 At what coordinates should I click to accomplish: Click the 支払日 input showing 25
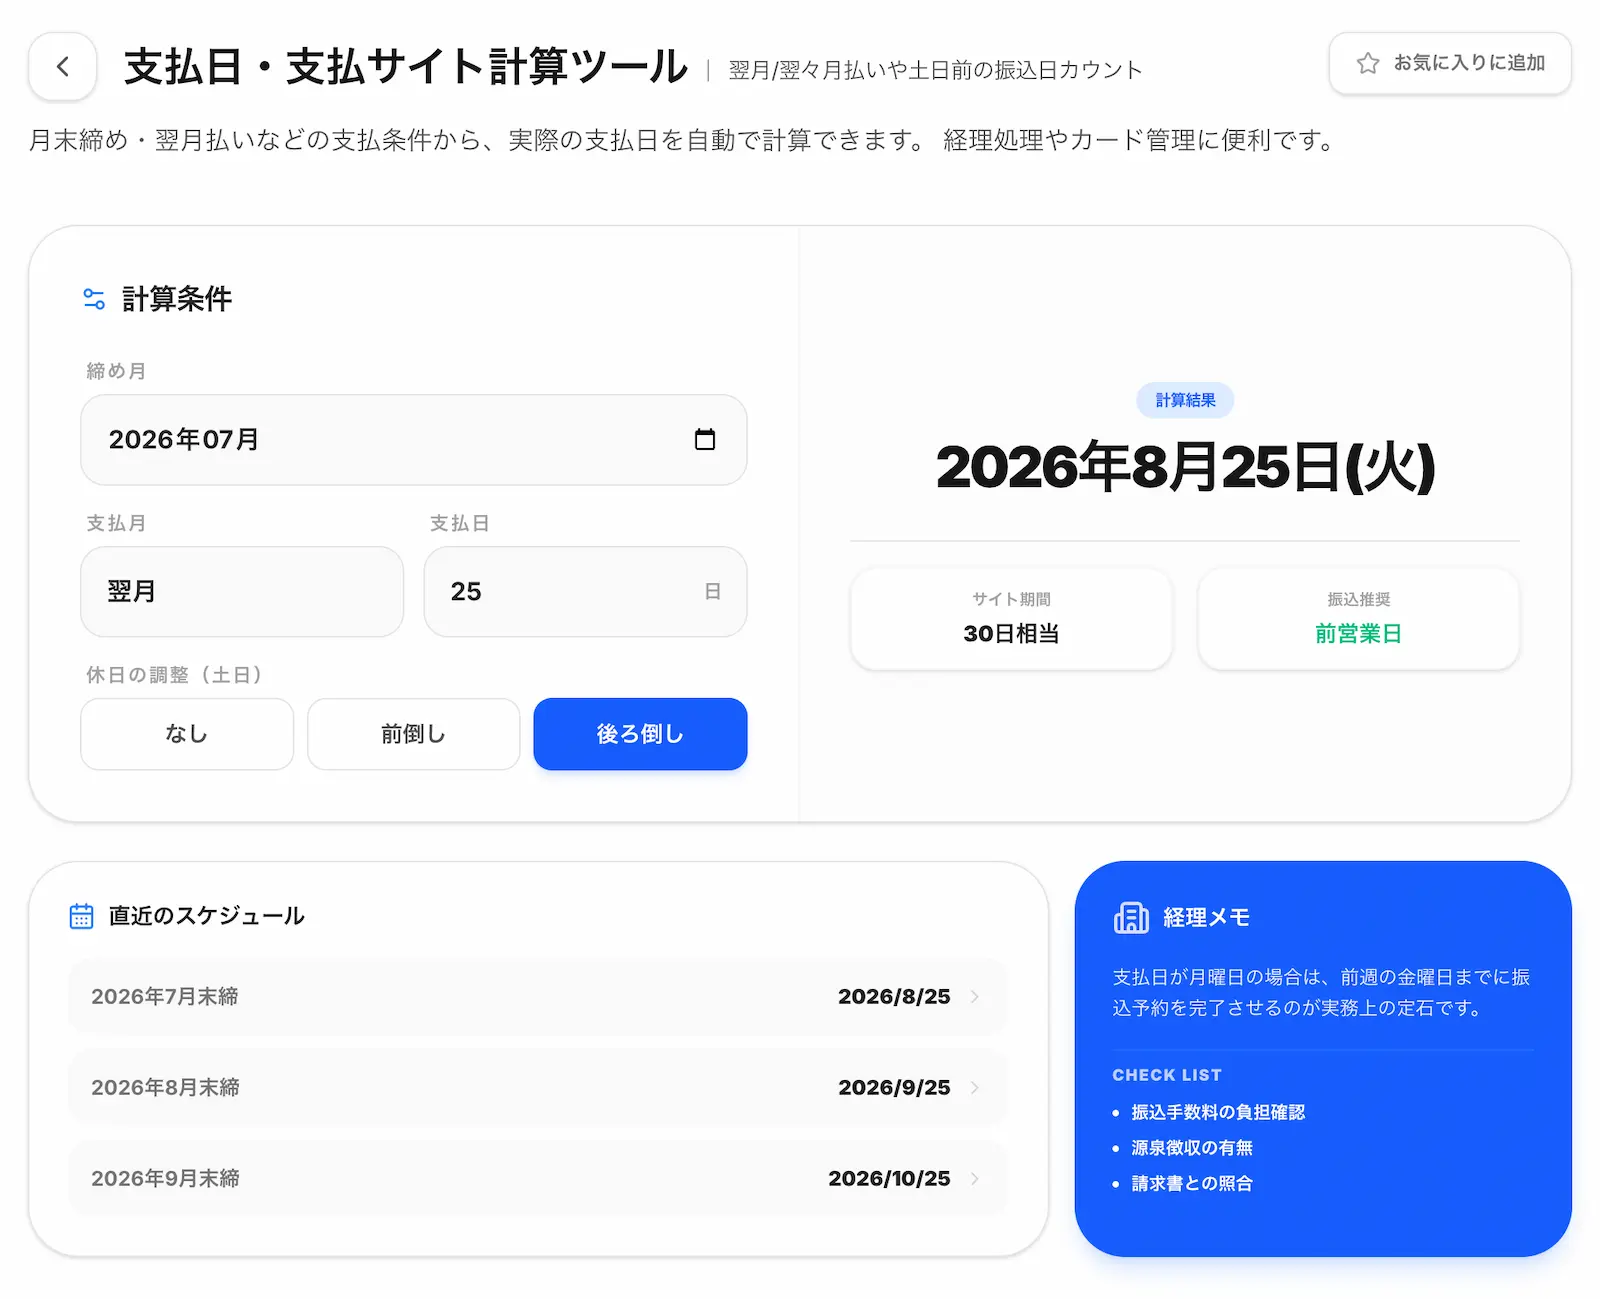[x=585, y=591]
